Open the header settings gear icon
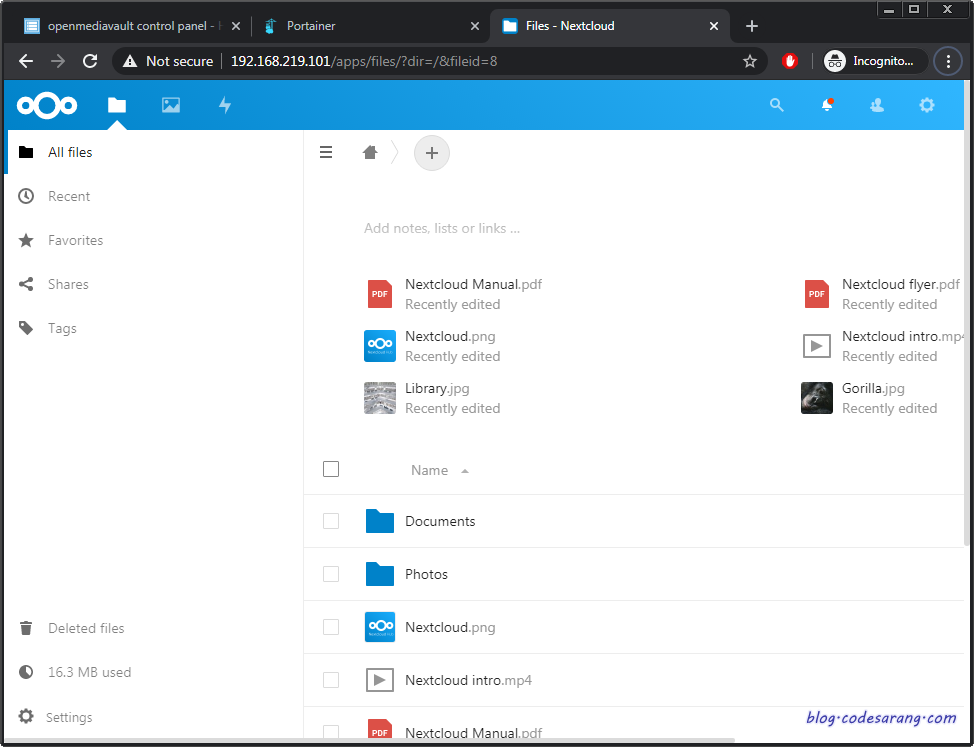Screen dimensions: 974x747 927,105
